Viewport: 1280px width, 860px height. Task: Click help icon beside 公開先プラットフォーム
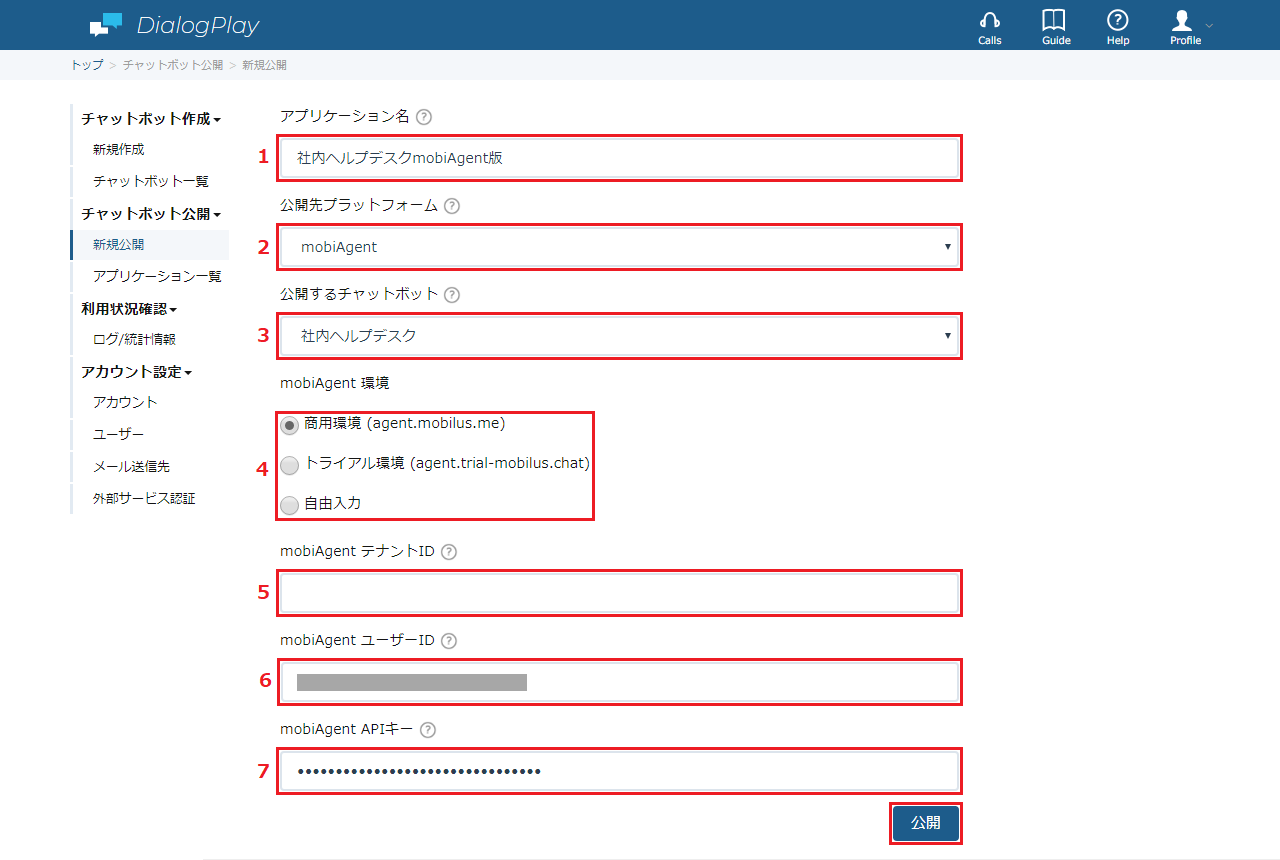452,206
